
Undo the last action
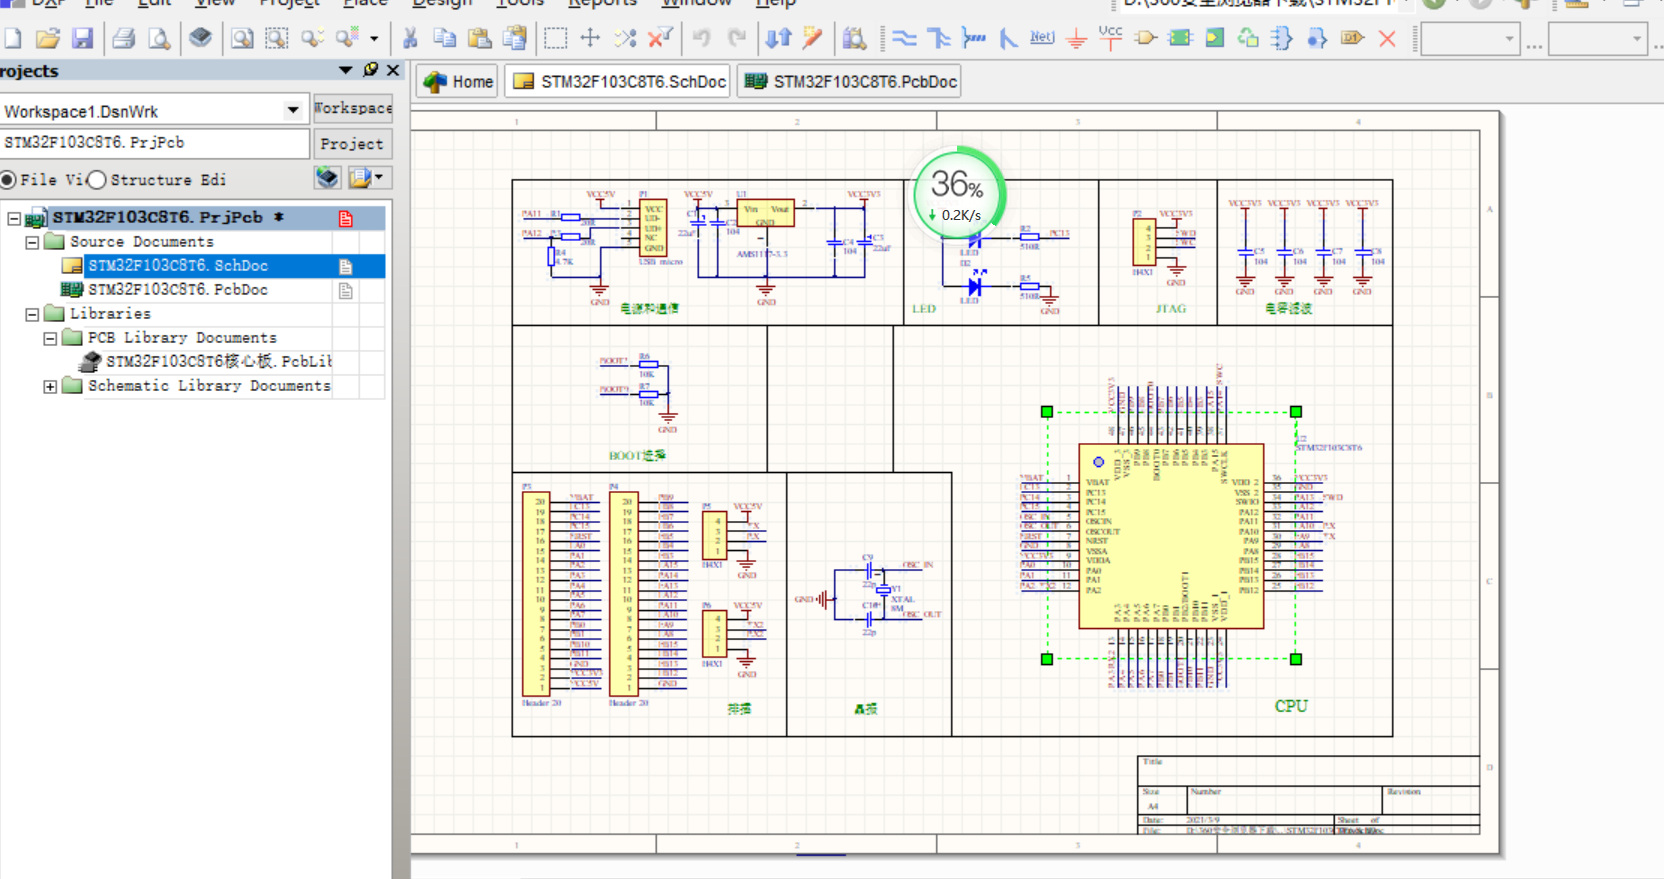point(702,39)
